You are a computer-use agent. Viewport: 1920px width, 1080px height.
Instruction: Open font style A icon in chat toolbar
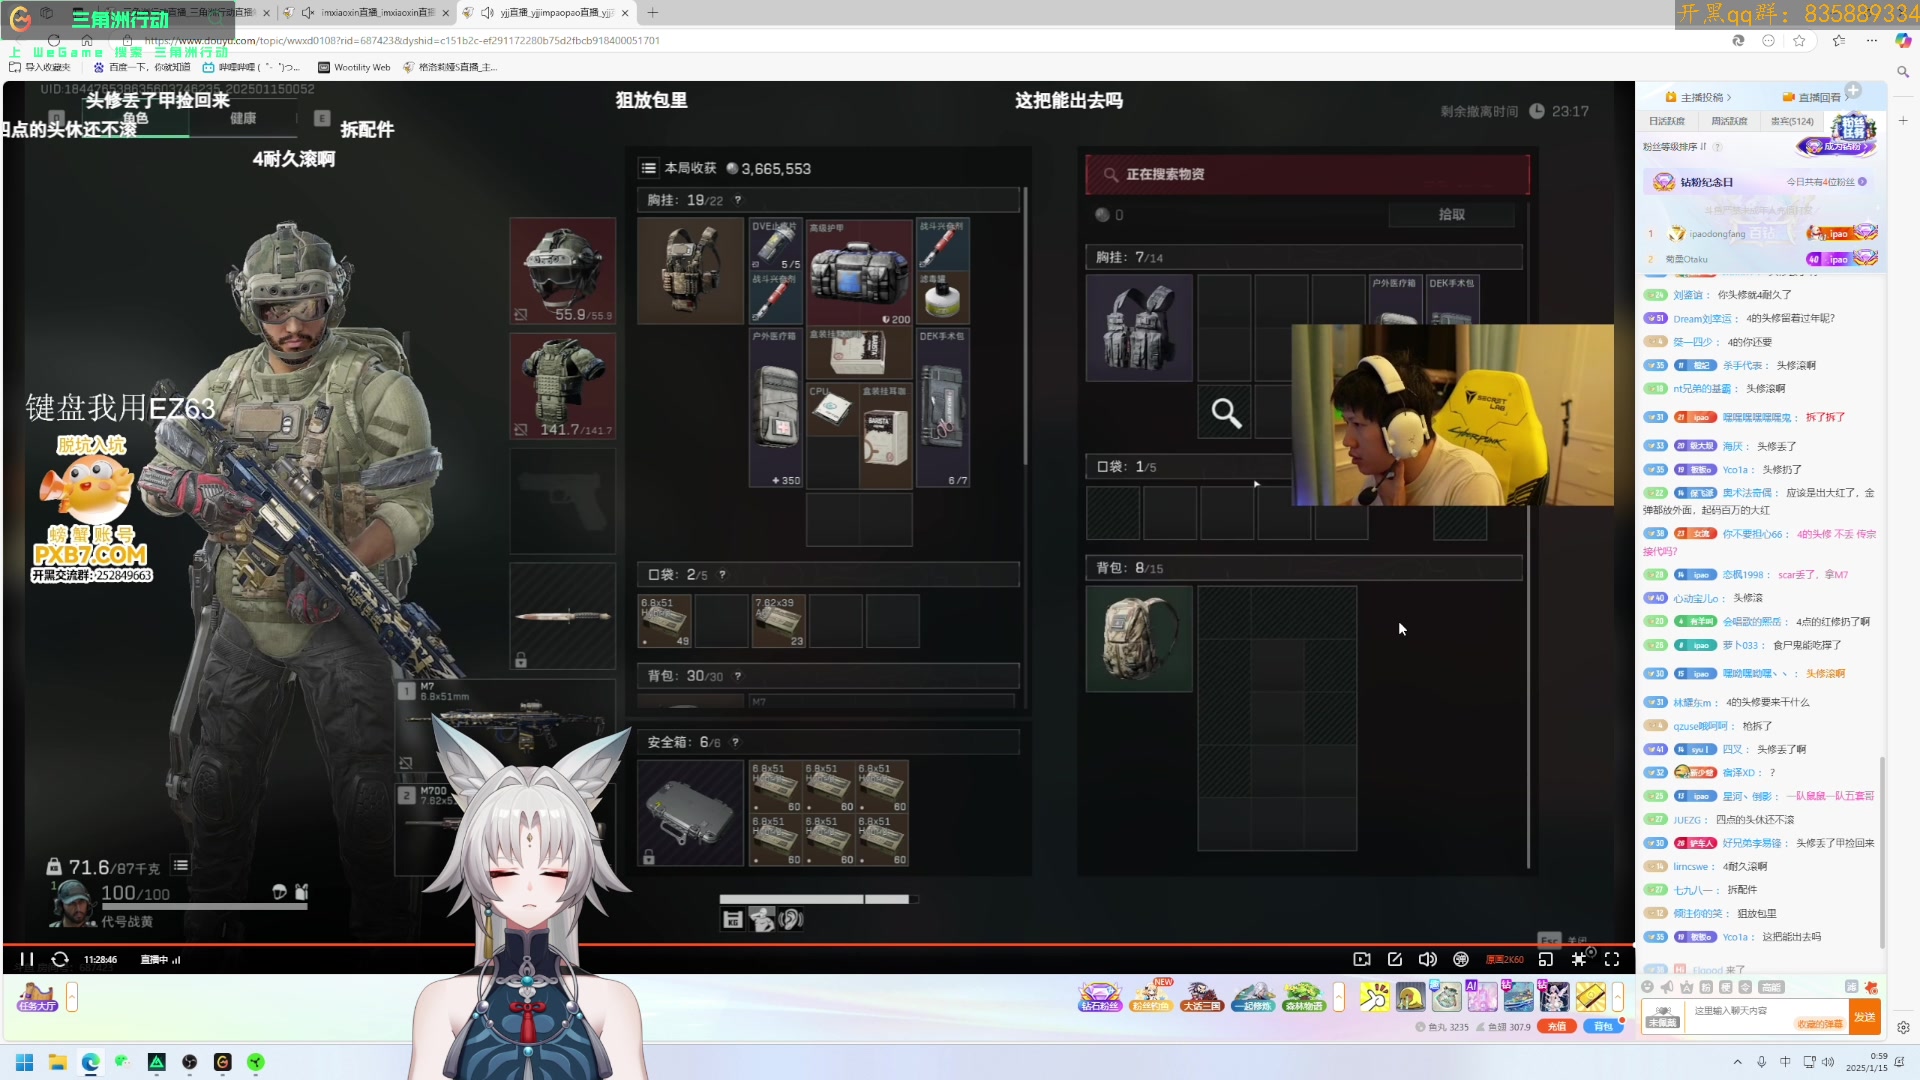[1687, 987]
